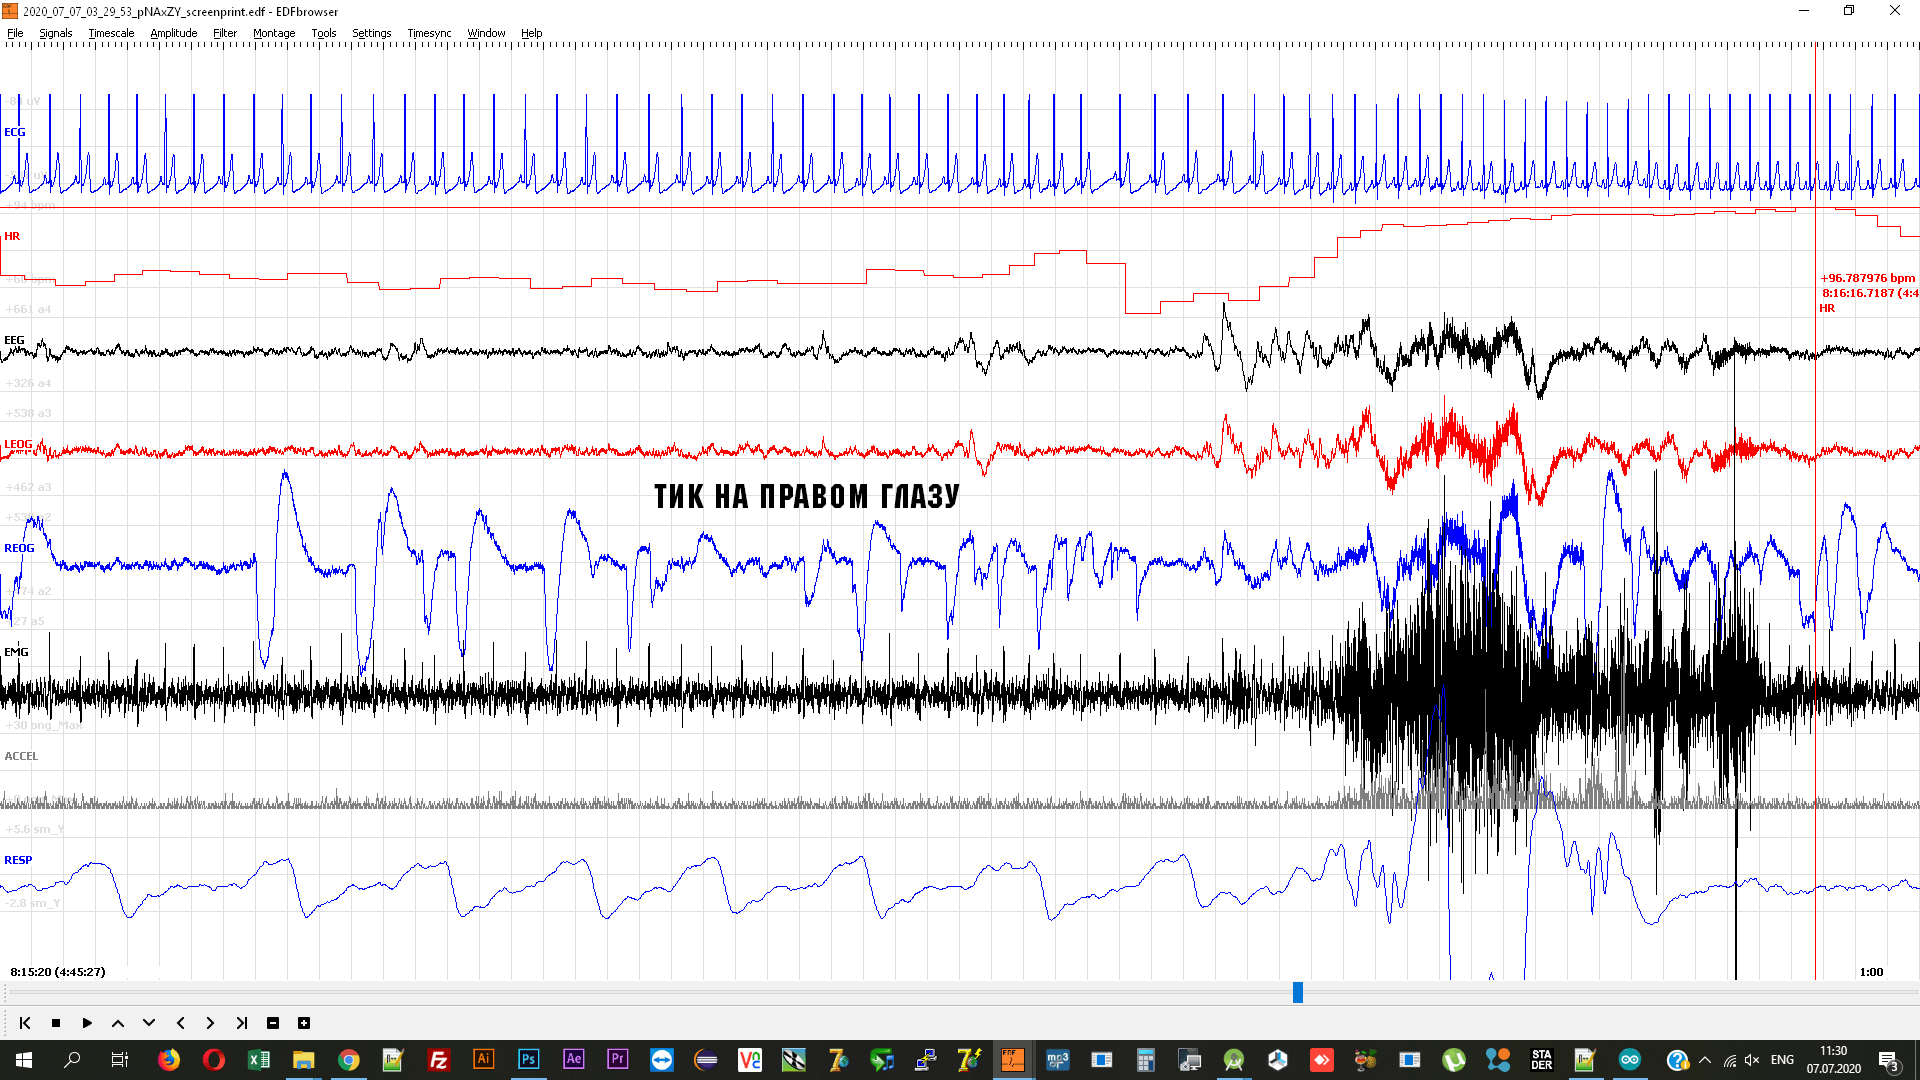Jump to the start of the recording
The height and width of the screenshot is (1080, 1920).
[25, 1023]
